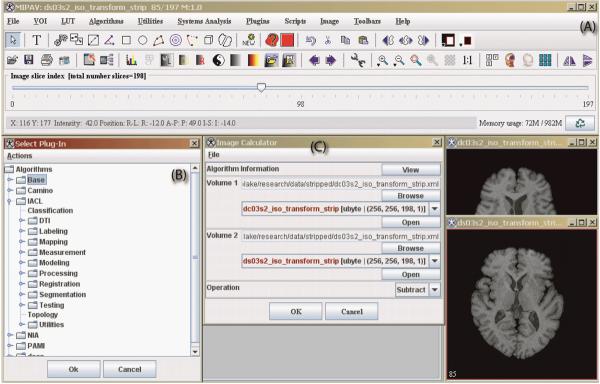Screen dimensions: 600x384
Task: Click the zoom out magnifier icon
Action: point(399,60)
